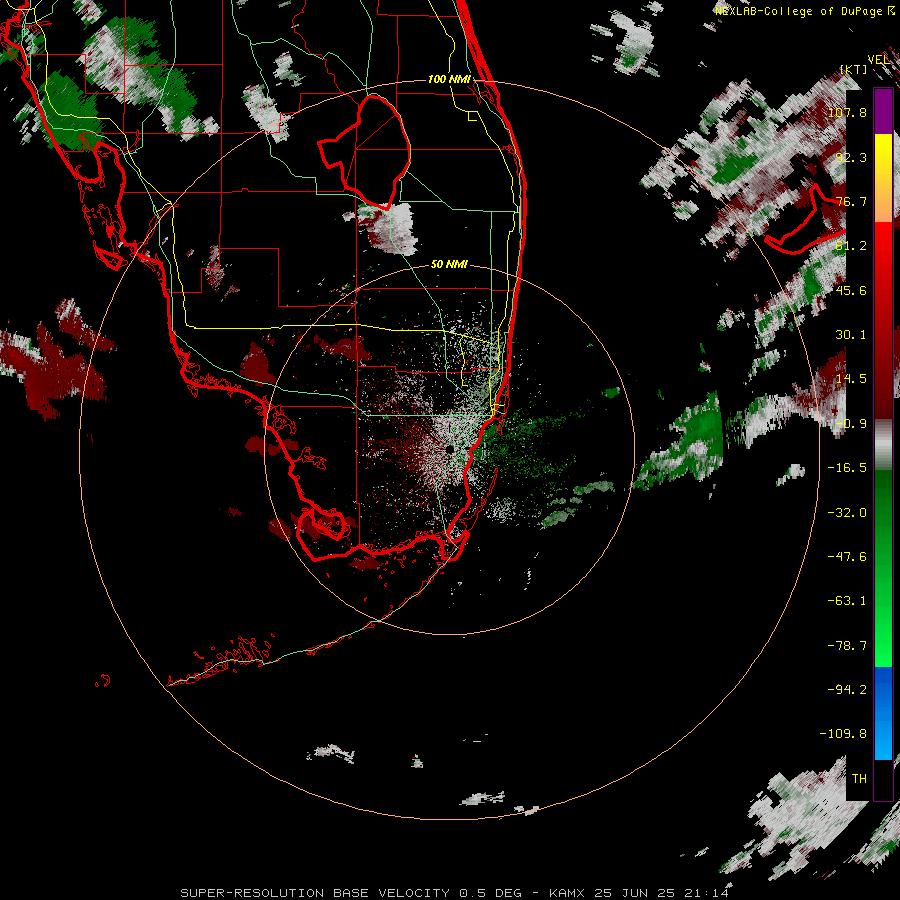Select the 107.8 legend value
Viewport: 900px width, 900px height.
coord(847,112)
